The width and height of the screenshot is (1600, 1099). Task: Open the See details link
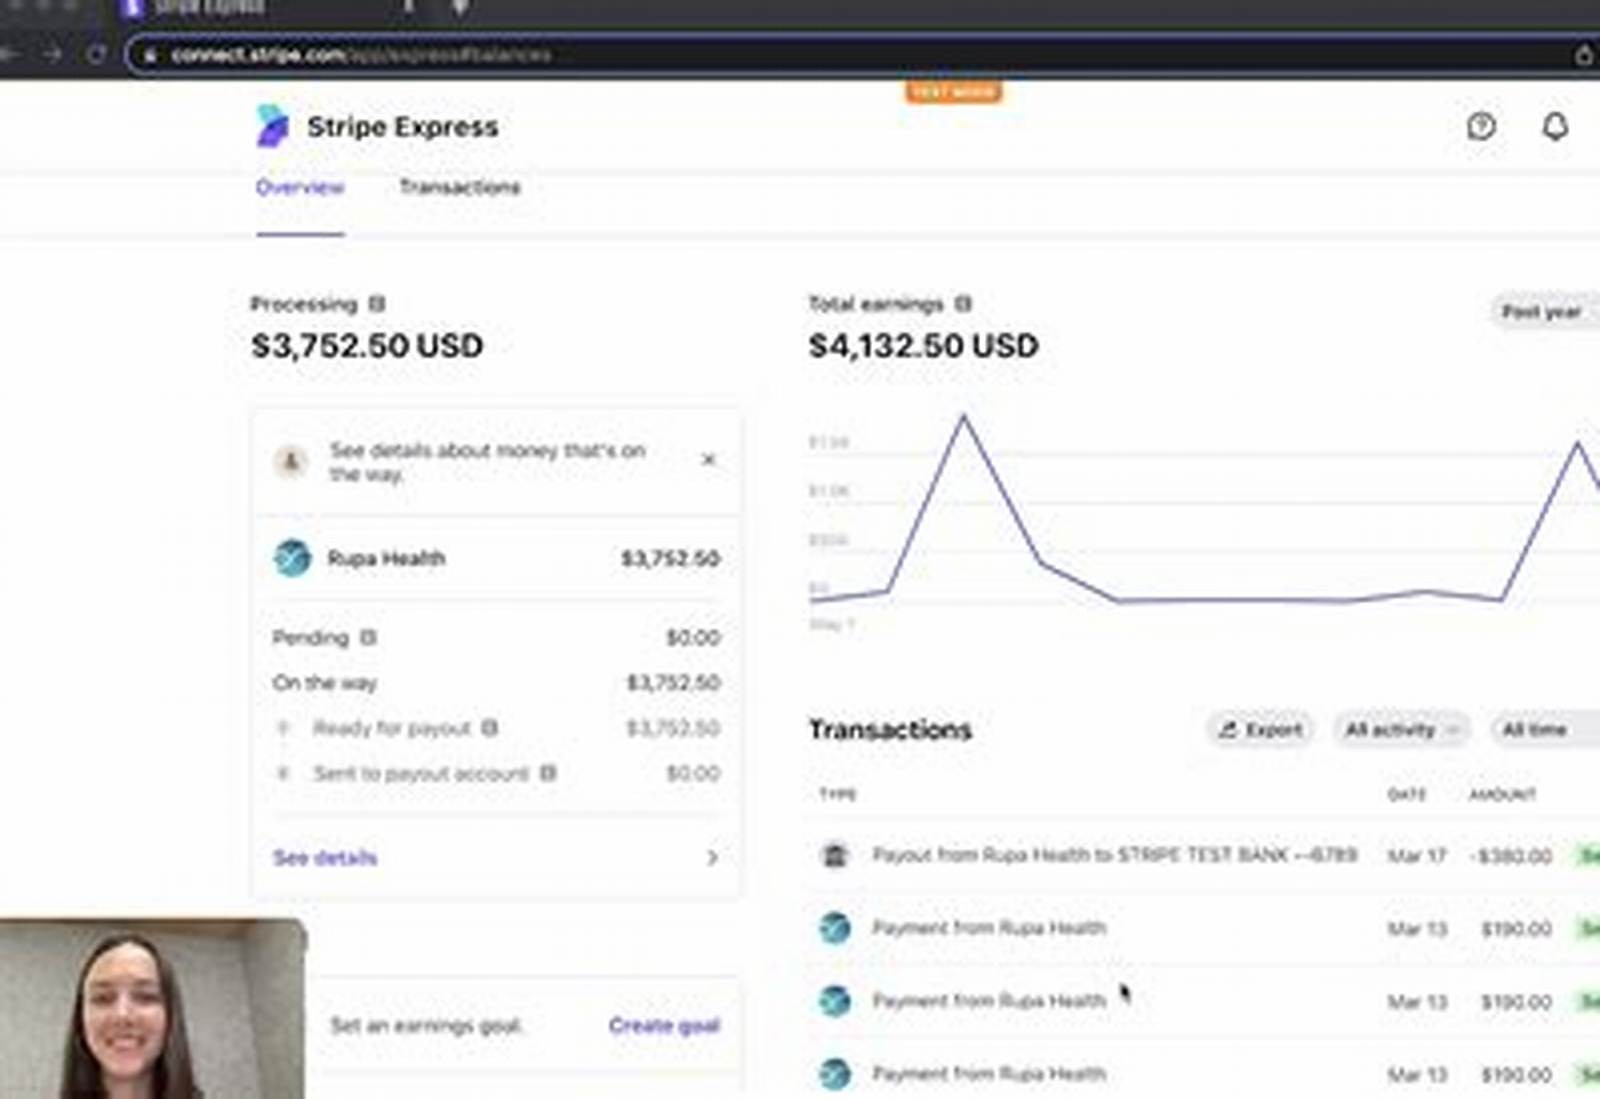(325, 857)
